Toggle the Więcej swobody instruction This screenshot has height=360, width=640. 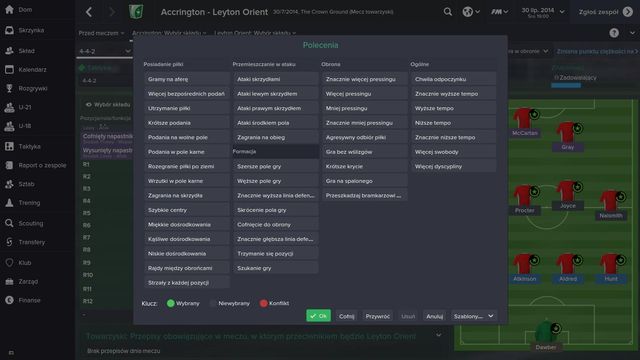tap(454, 152)
